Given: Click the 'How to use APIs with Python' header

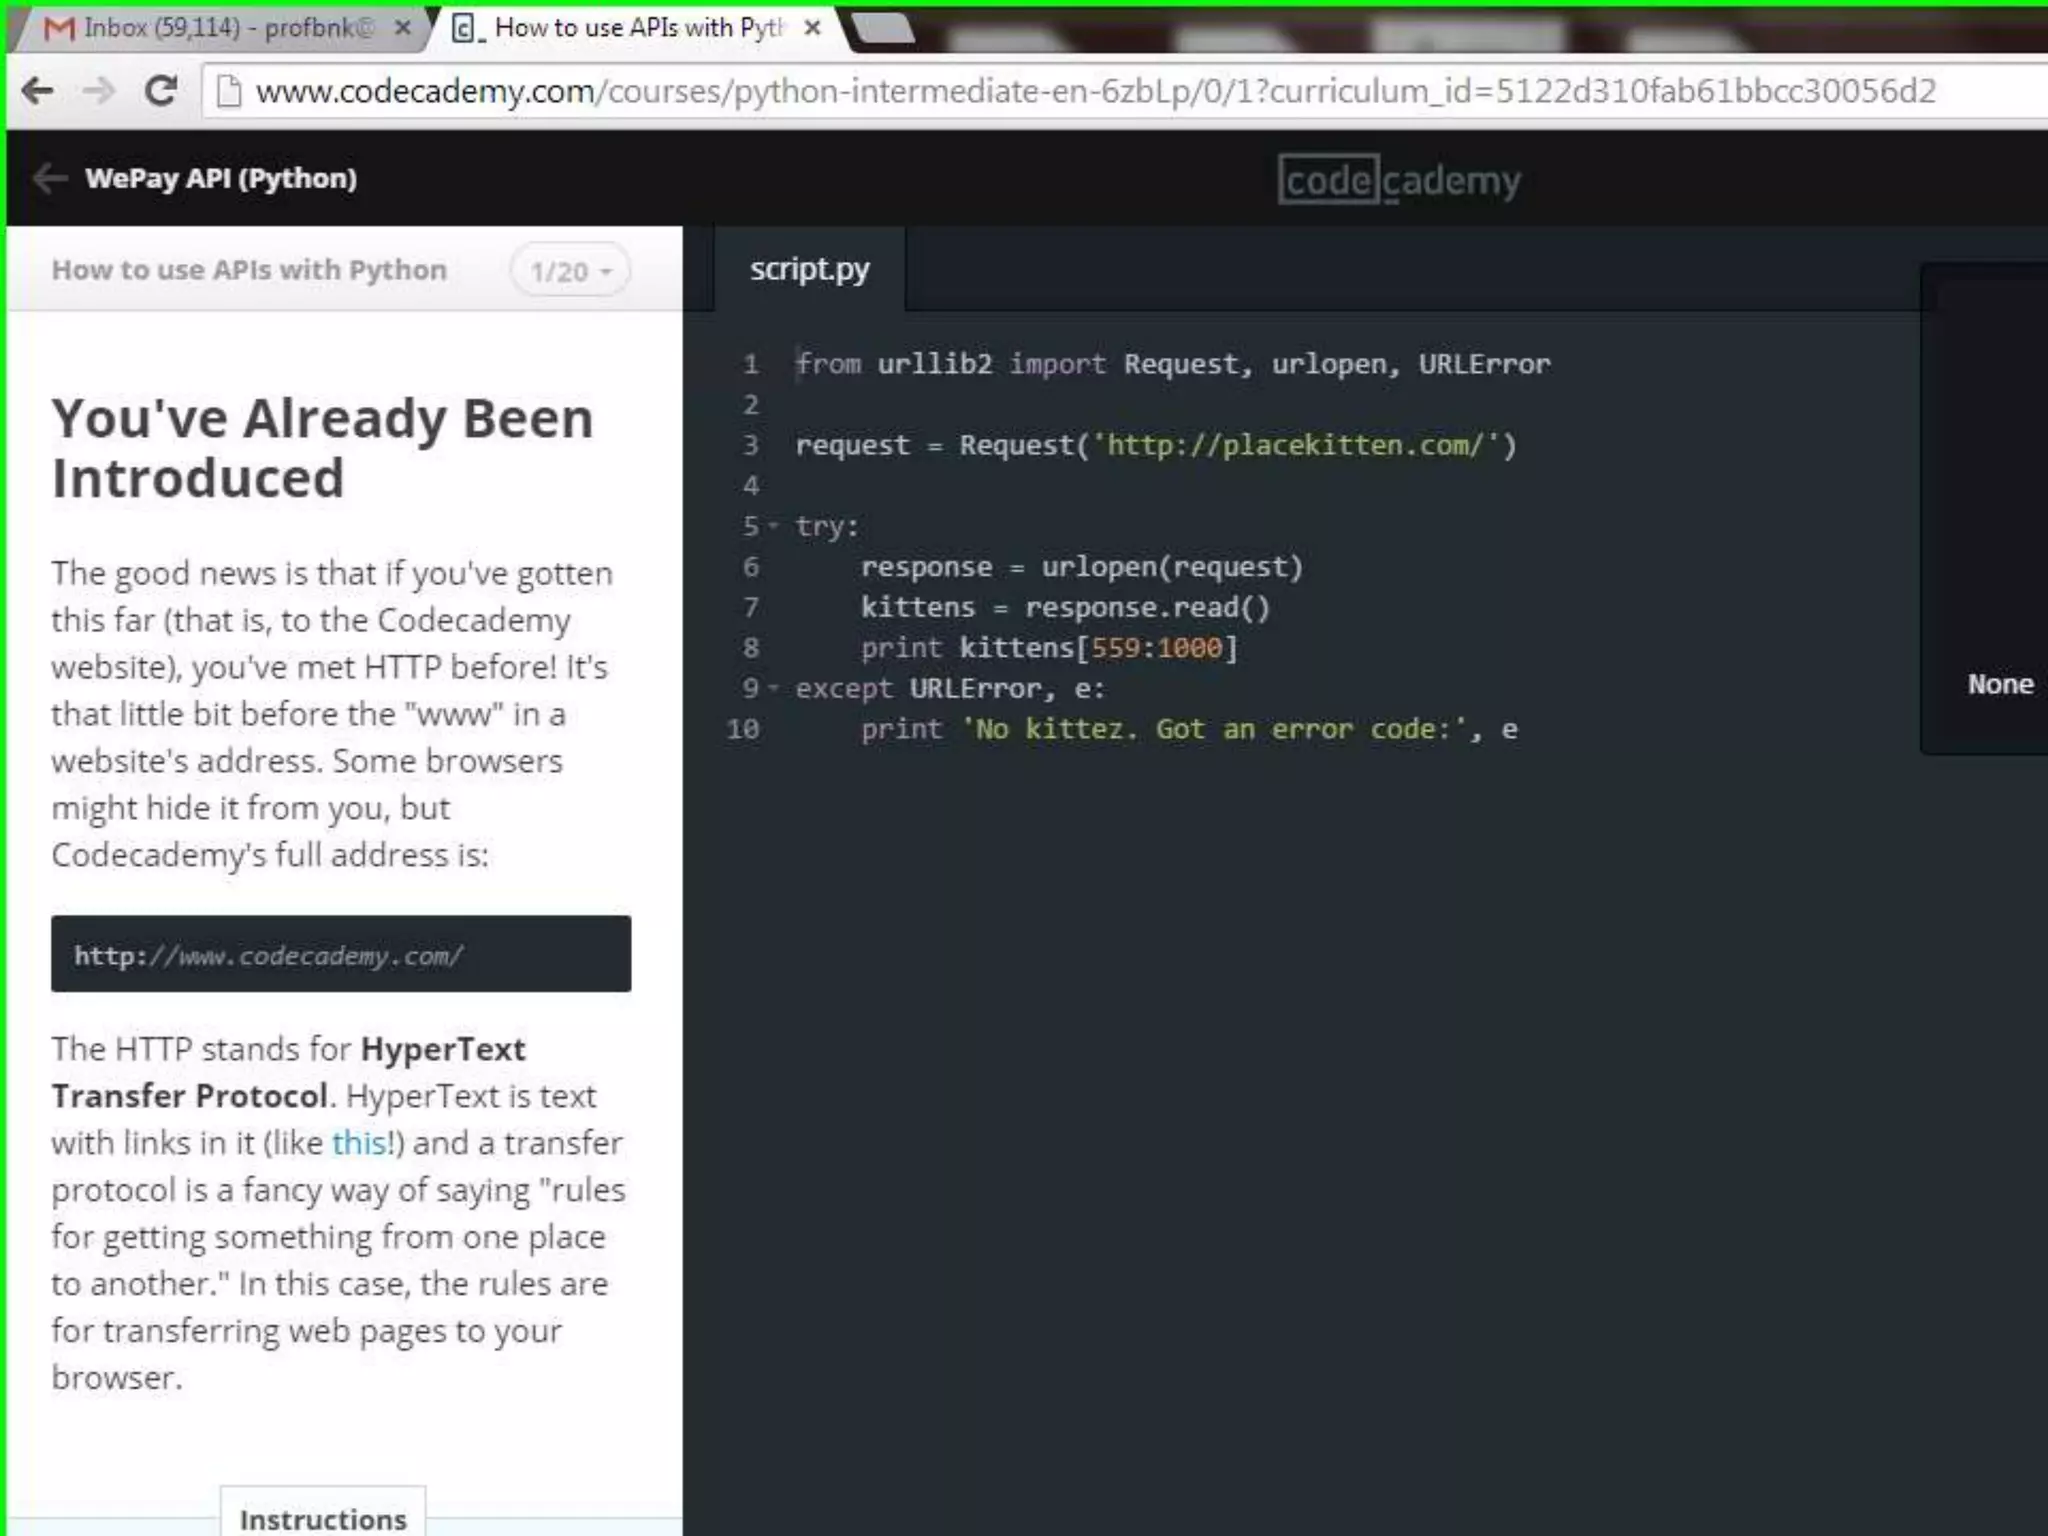Looking at the screenshot, I should [249, 270].
